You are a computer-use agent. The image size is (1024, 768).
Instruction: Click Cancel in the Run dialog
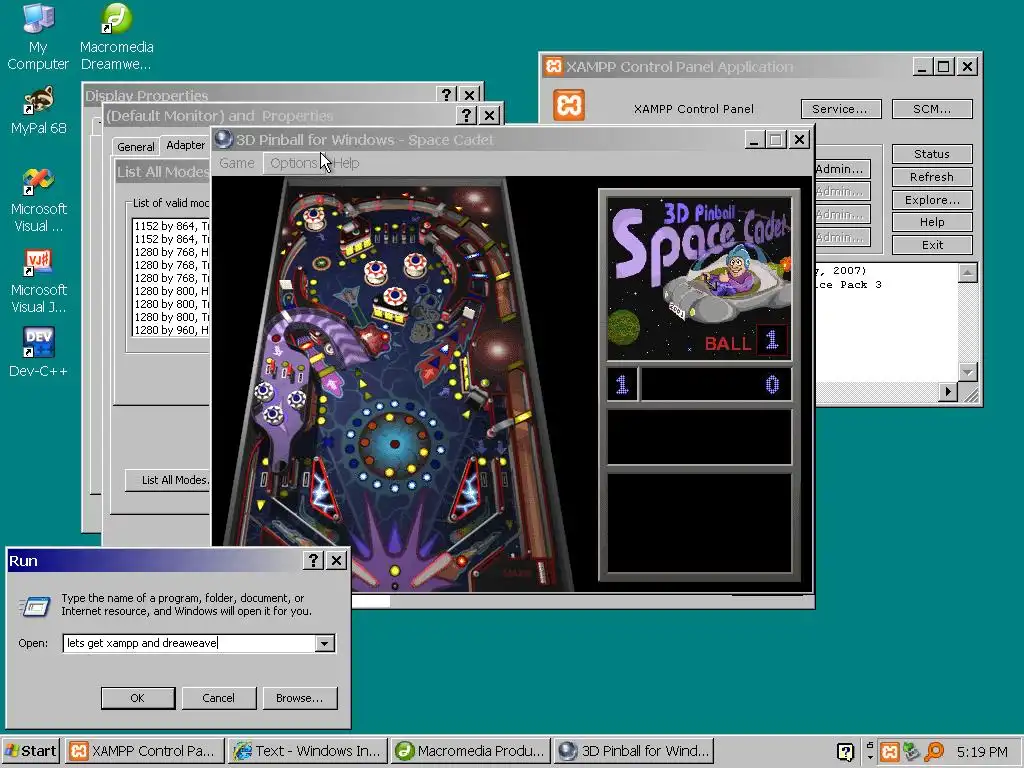click(x=219, y=698)
